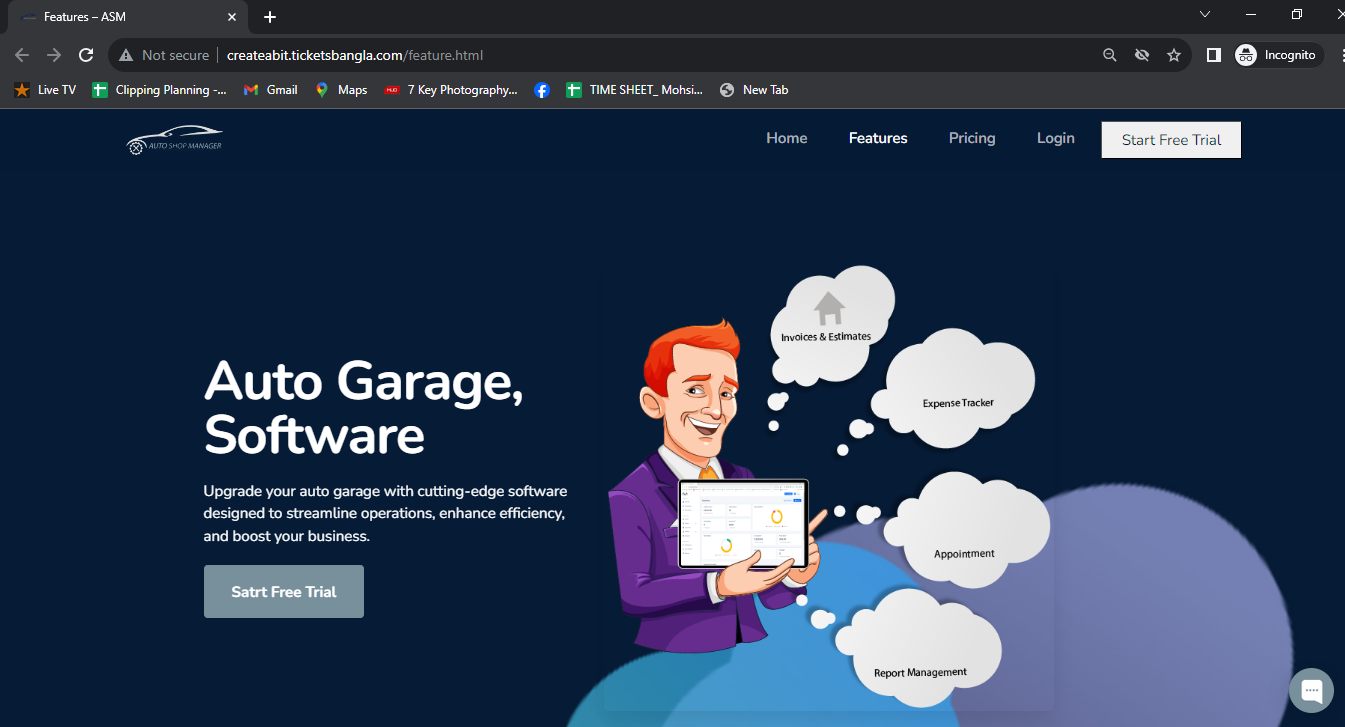Open tab search dropdown chevron
1345x727 pixels.
[1205, 14]
